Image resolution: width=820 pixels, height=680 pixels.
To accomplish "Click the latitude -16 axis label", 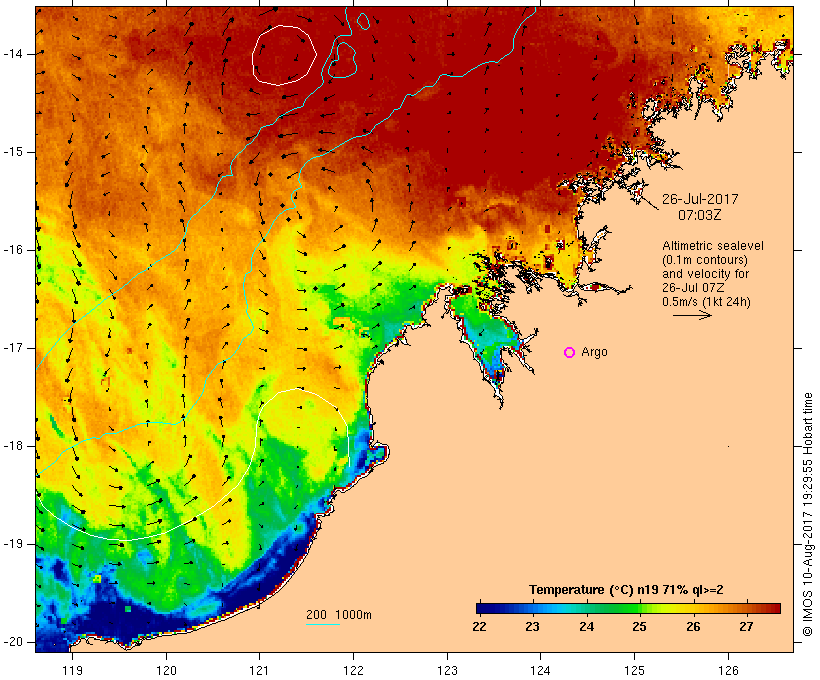I will 13,250.
